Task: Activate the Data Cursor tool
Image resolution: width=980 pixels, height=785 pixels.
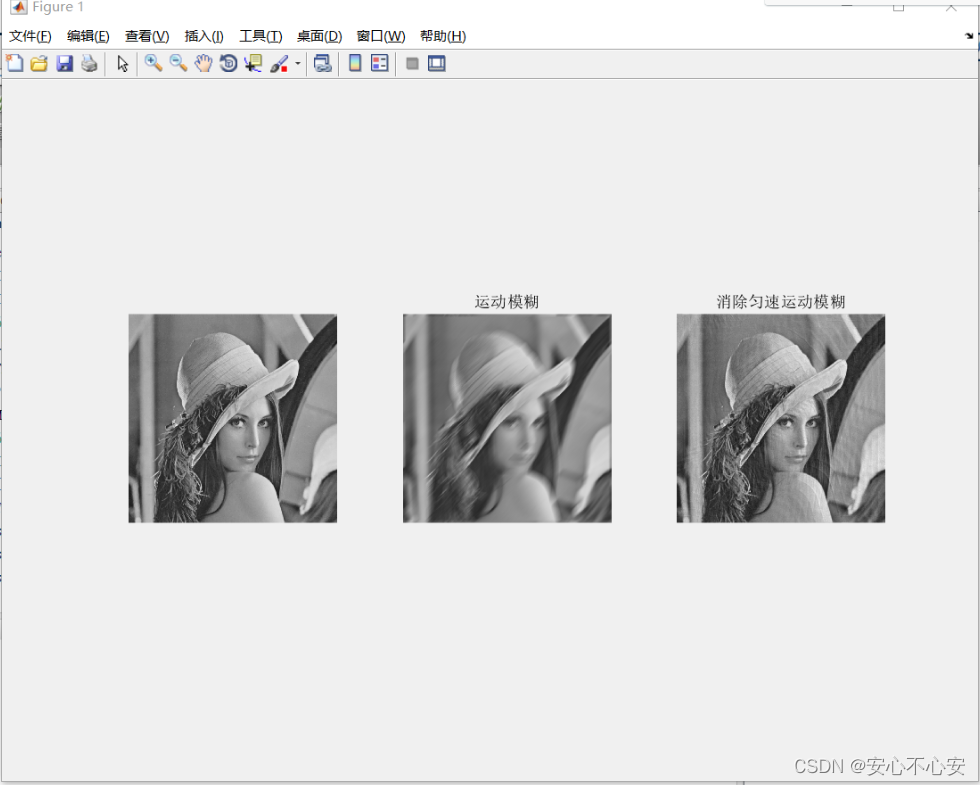Action: [253, 63]
